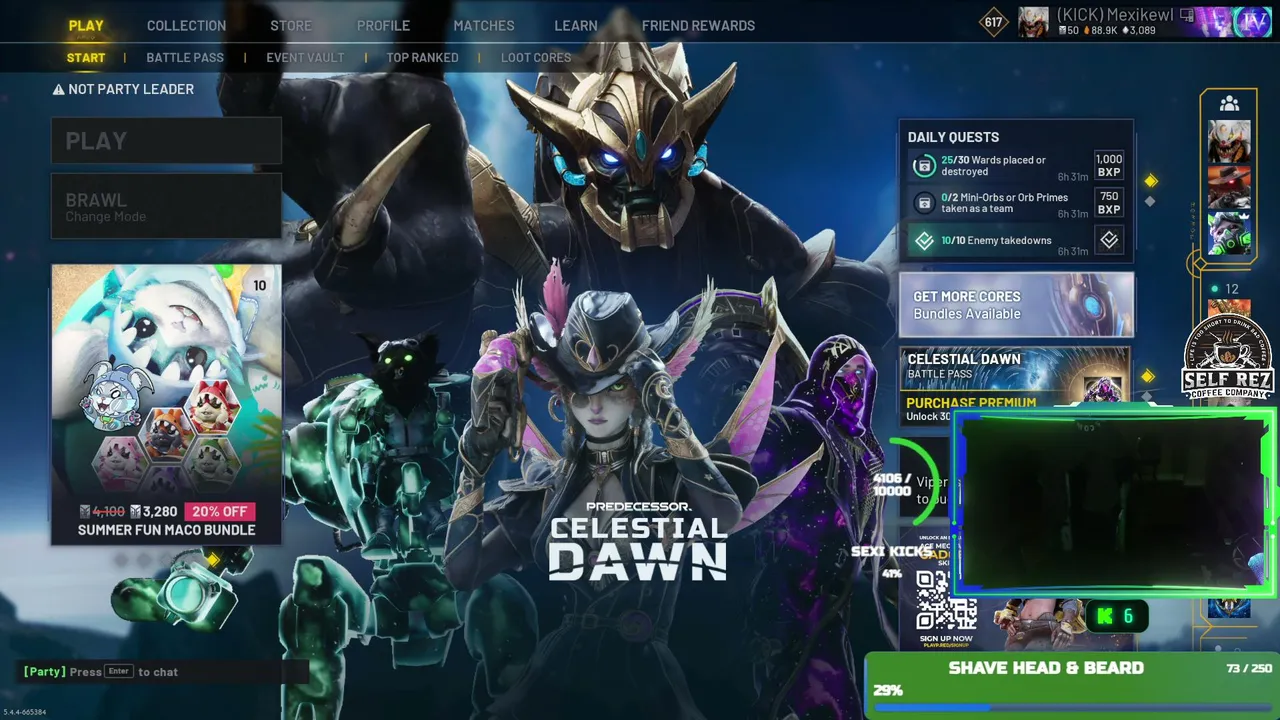The height and width of the screenshot is (720, 1280).
Task: Click the yellow diamond marker beside Celestial Dawn pass
Action: (x=1148, y=377)
